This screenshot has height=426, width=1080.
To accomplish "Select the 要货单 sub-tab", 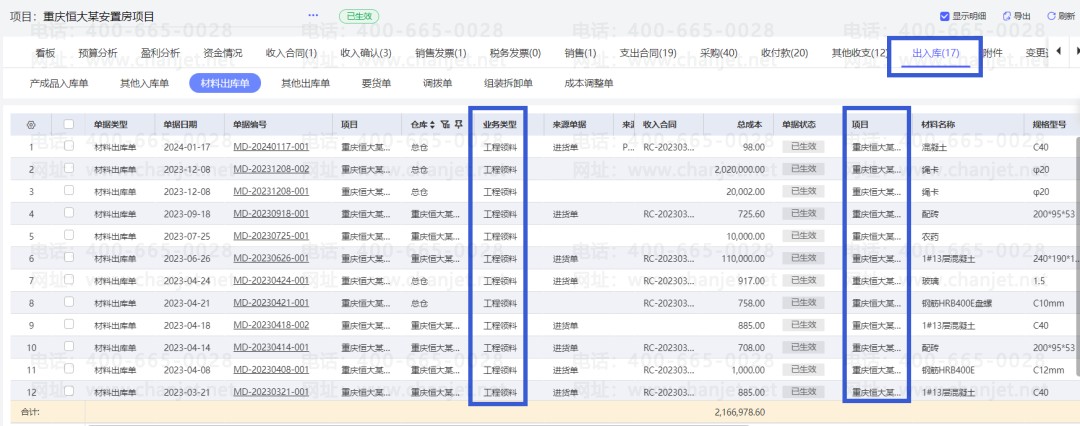I will 376,83.
